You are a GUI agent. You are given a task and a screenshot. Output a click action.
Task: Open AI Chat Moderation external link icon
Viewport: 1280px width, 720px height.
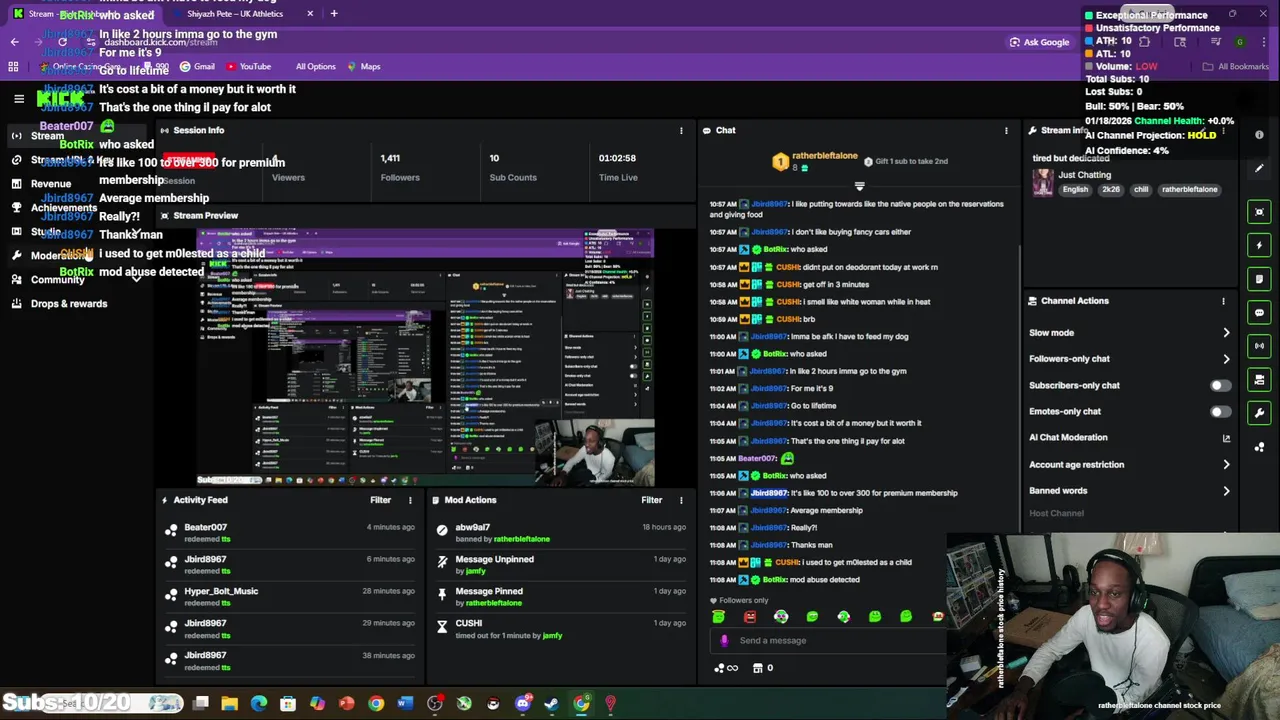tap(1226, 438)
